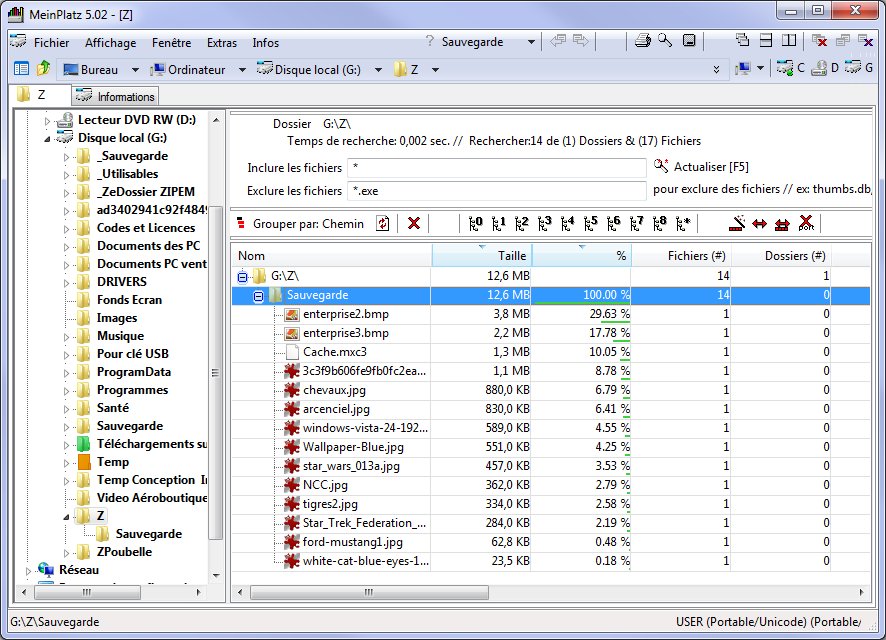Sort by the Taille column header
This screenshot has width=886, height=640.
point(481,255)
